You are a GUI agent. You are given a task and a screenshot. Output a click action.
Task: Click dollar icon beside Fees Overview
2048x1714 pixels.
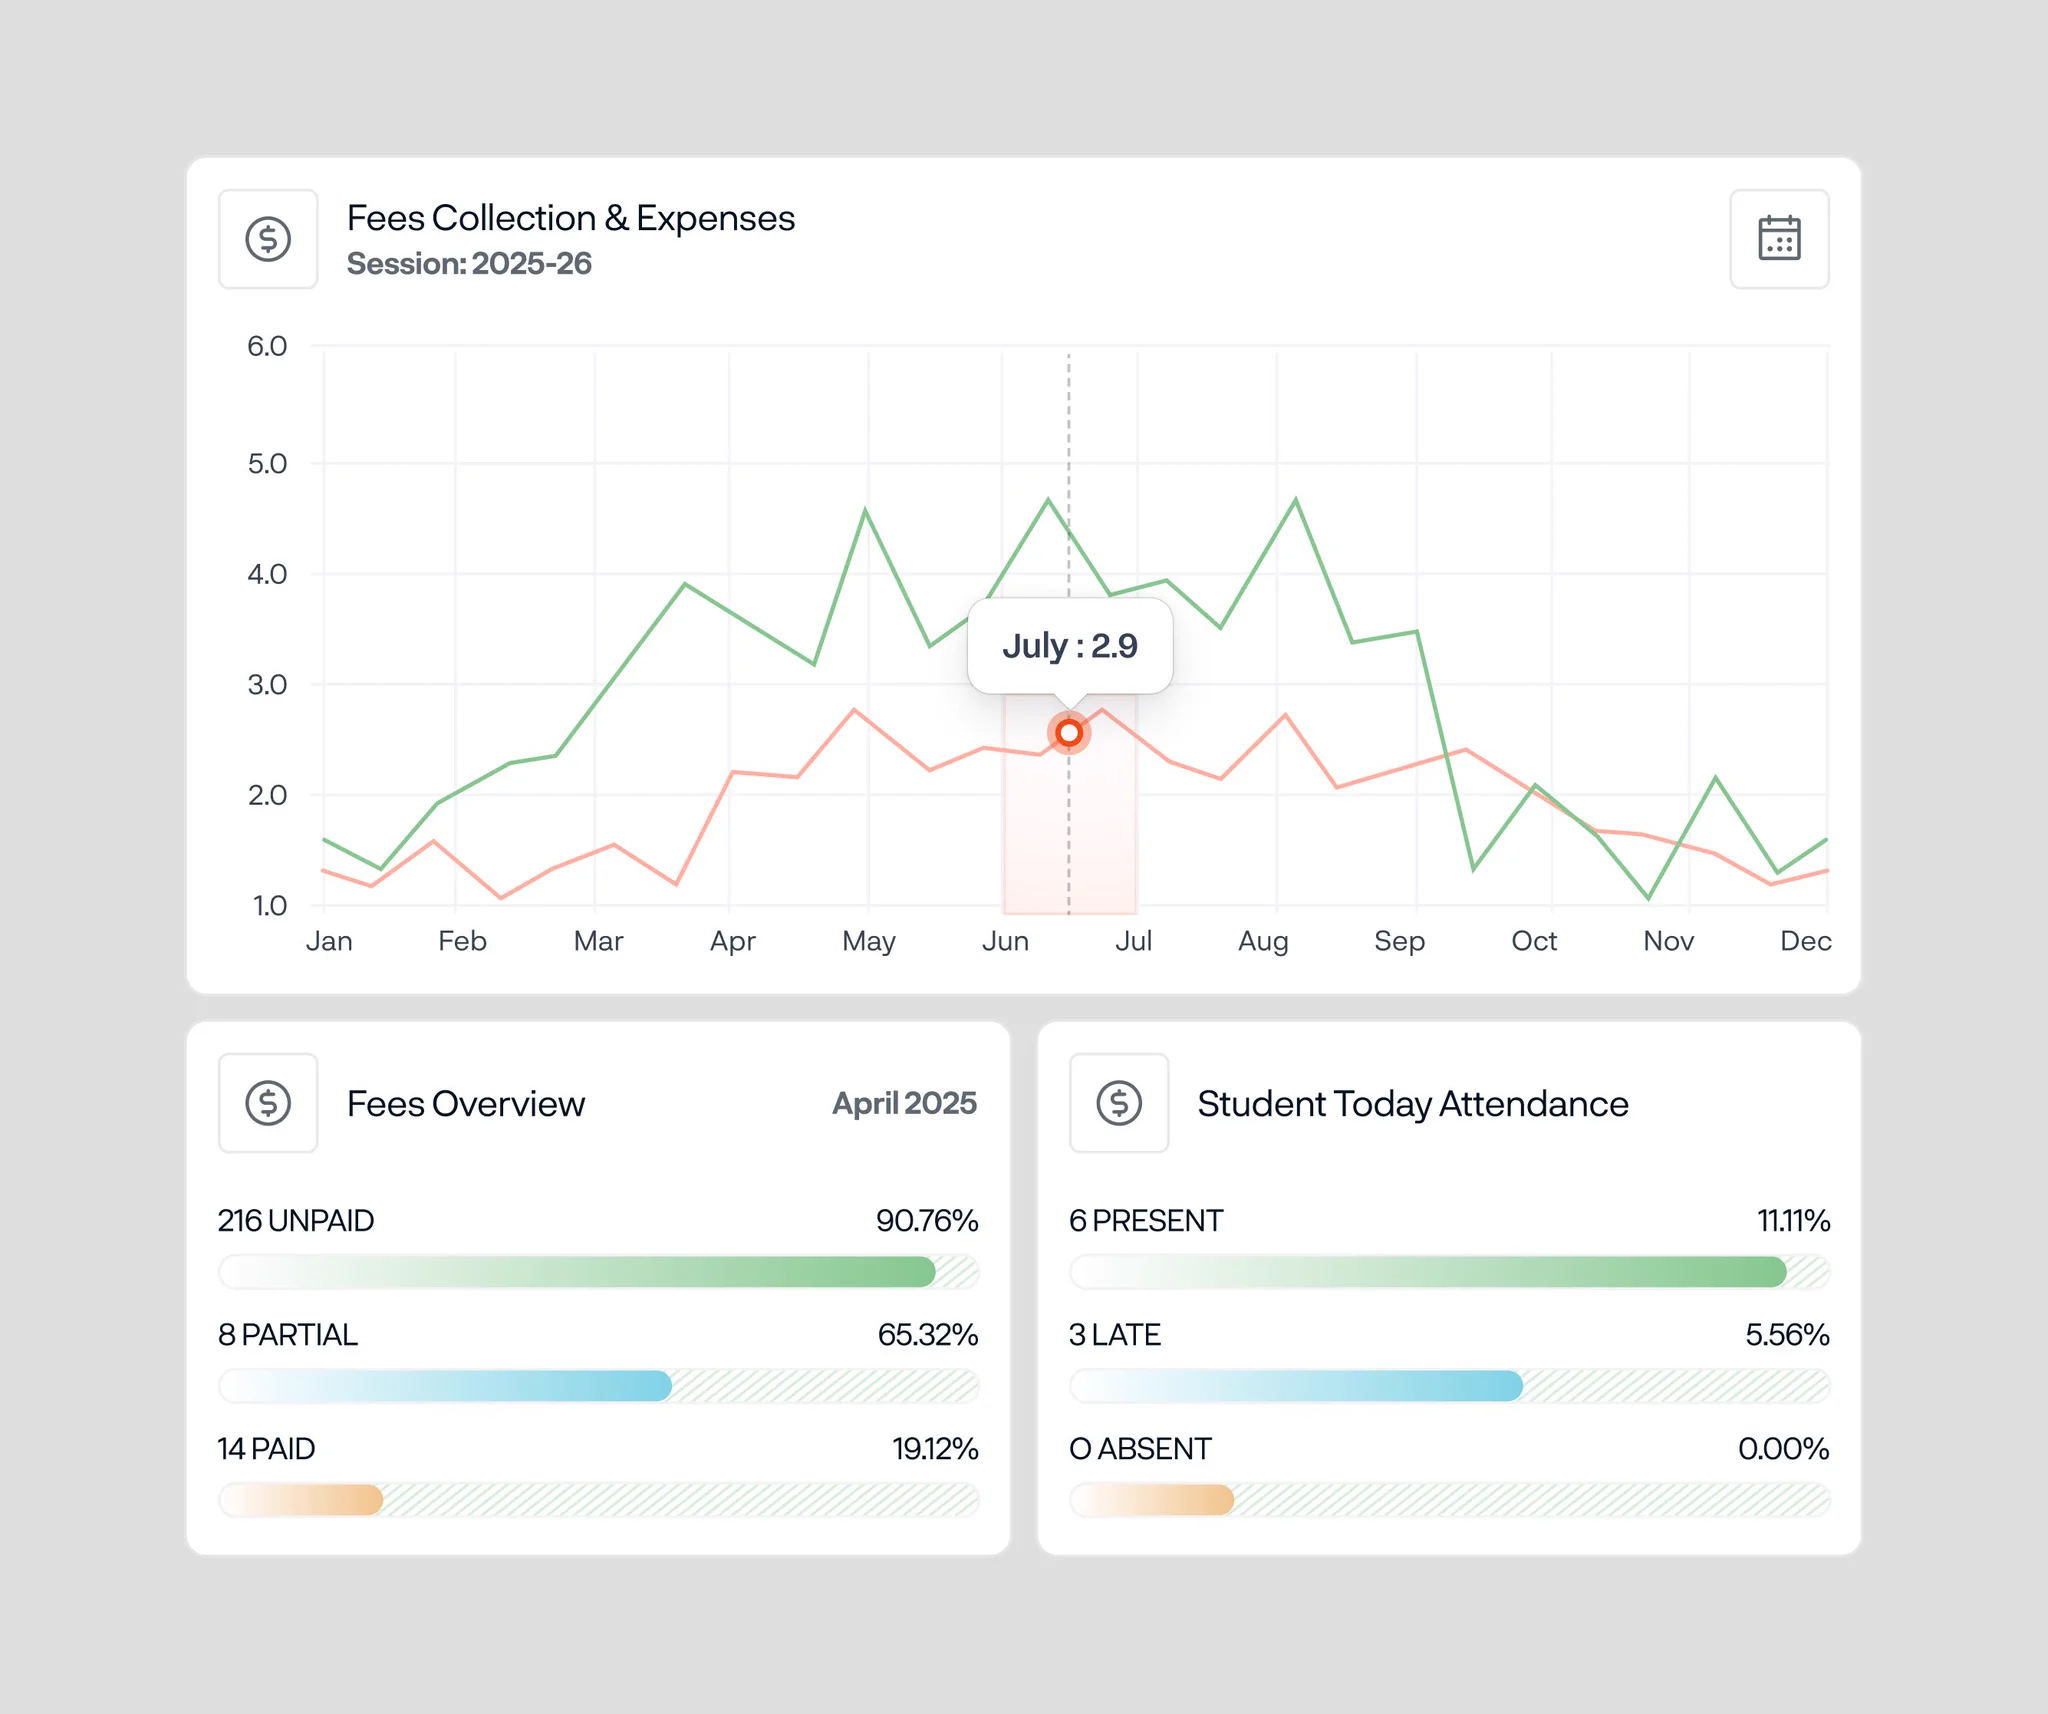[x=268, y=1103]
